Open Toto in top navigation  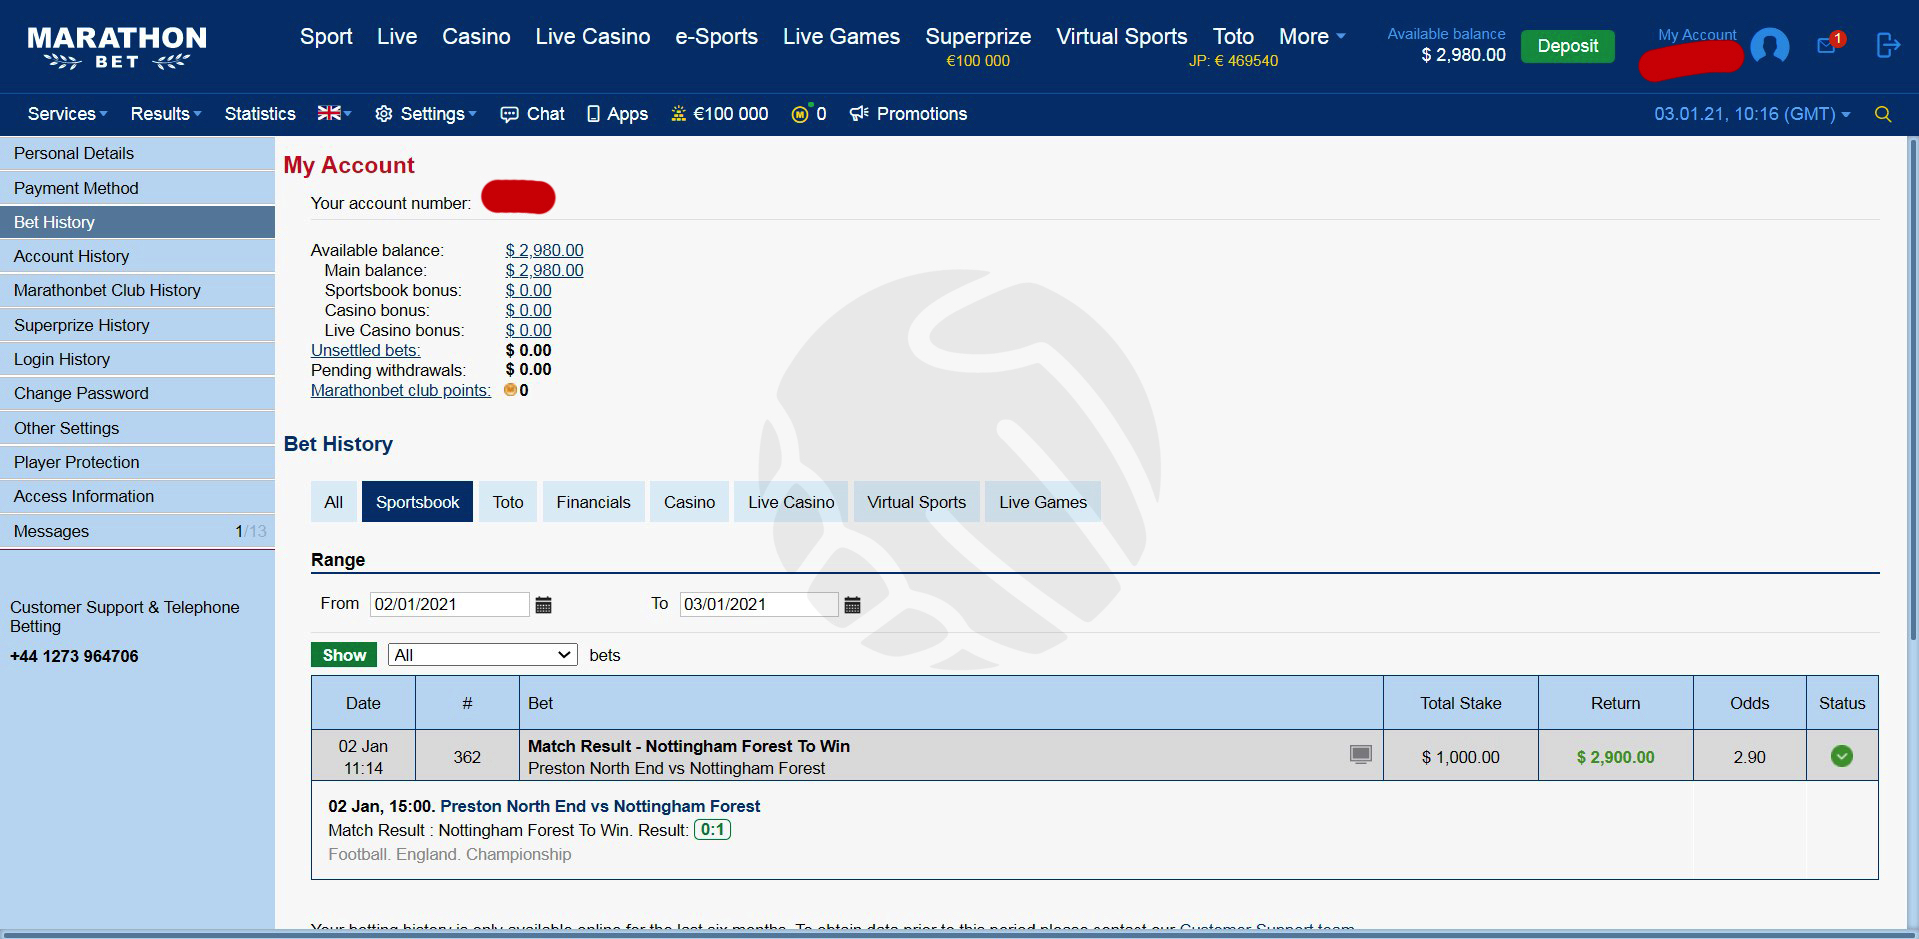click(1233, 37)
